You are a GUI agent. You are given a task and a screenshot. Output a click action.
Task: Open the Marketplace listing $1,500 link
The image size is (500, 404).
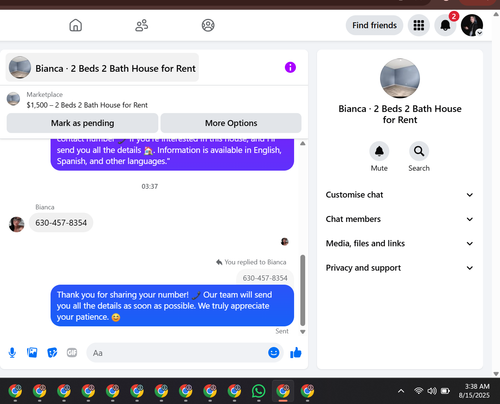[x=87, y=105]
